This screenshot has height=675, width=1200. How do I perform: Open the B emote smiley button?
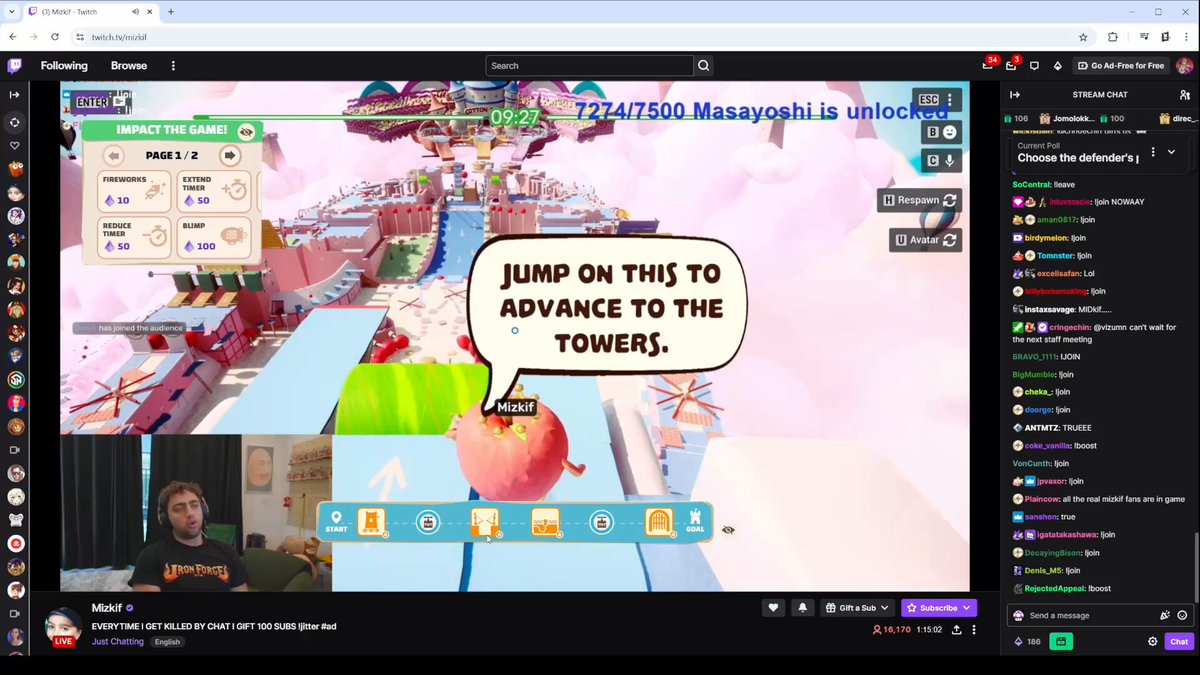pos(941,132)
